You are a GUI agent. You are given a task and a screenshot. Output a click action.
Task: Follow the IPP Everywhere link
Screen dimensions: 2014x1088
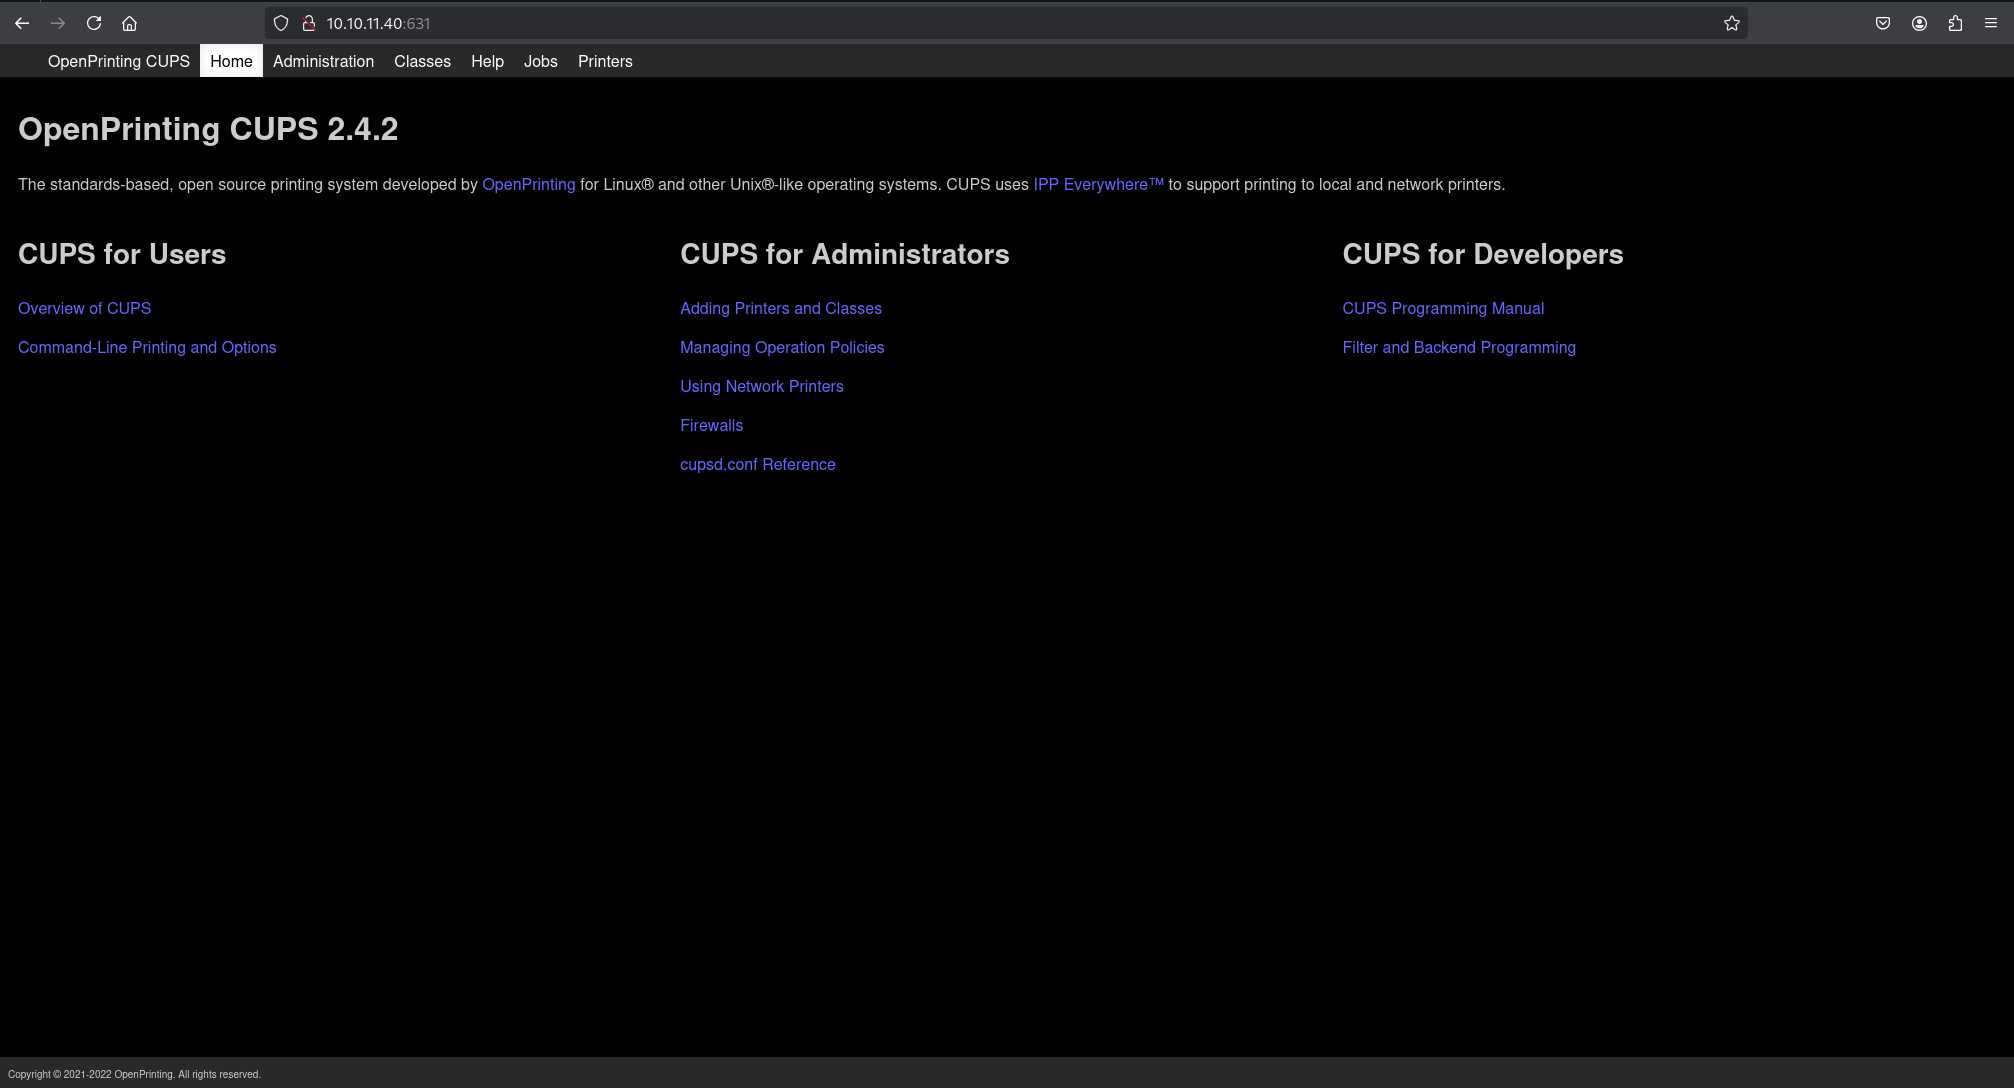[1098, 184]
